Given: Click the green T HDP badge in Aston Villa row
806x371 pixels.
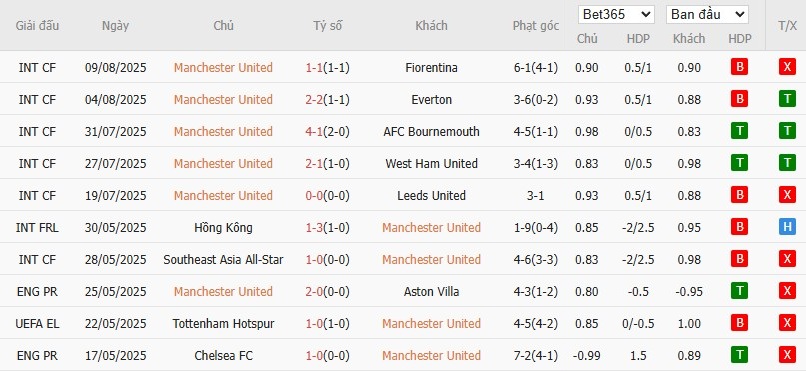Looking at the screenshot, I should (739, 291).
